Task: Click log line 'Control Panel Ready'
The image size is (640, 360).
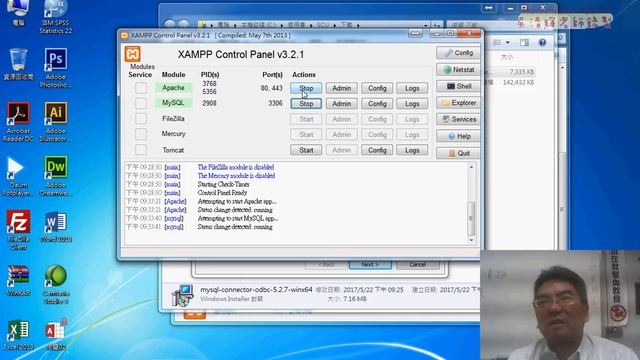Action: pos(222,193)
